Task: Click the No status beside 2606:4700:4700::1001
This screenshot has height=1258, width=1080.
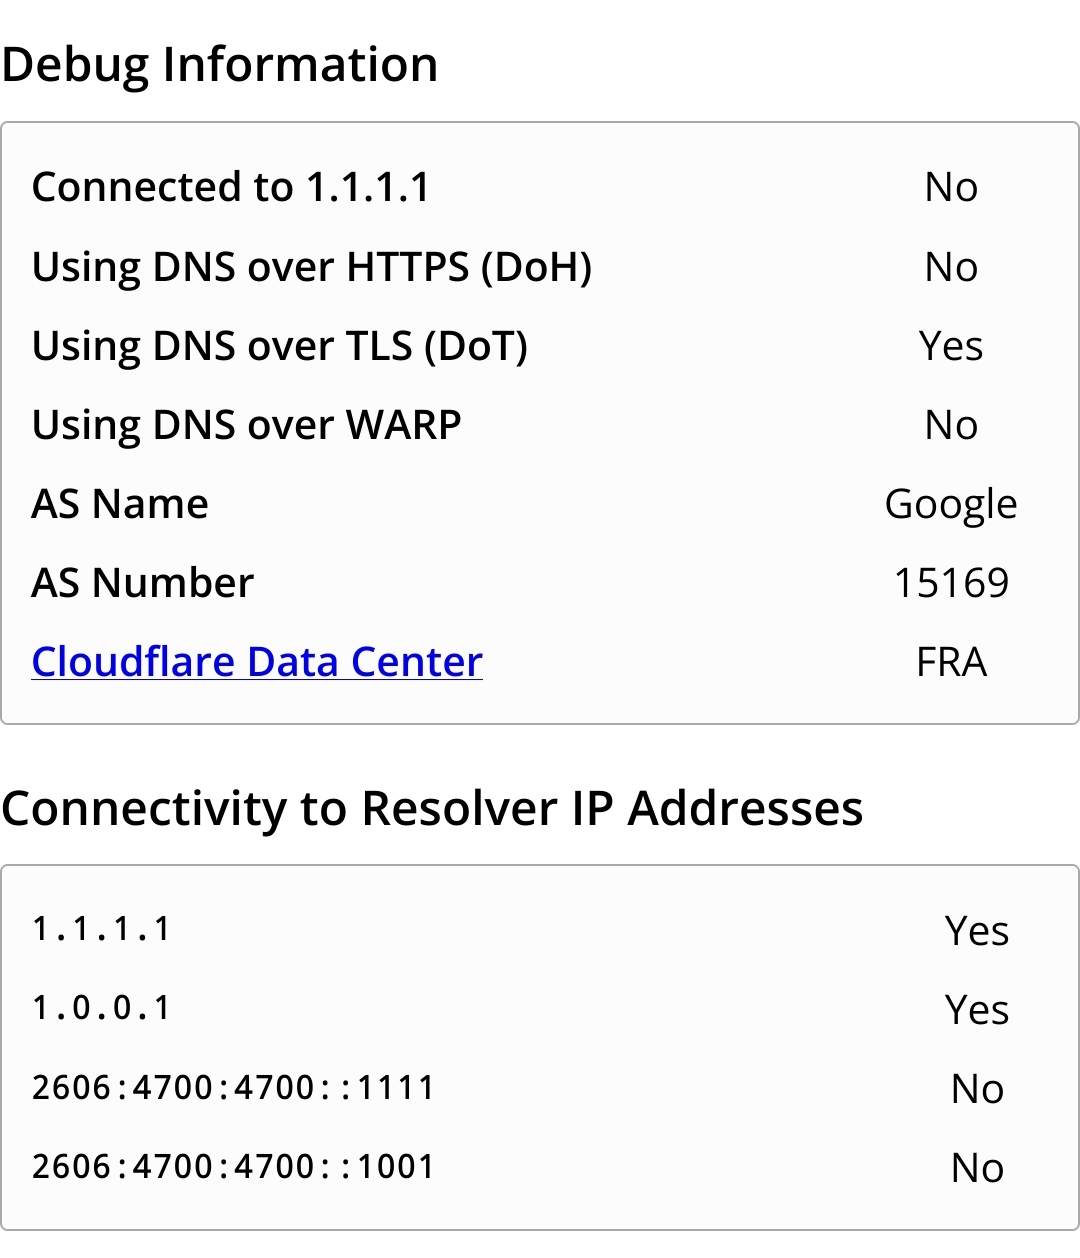Action: (977, 1168)
